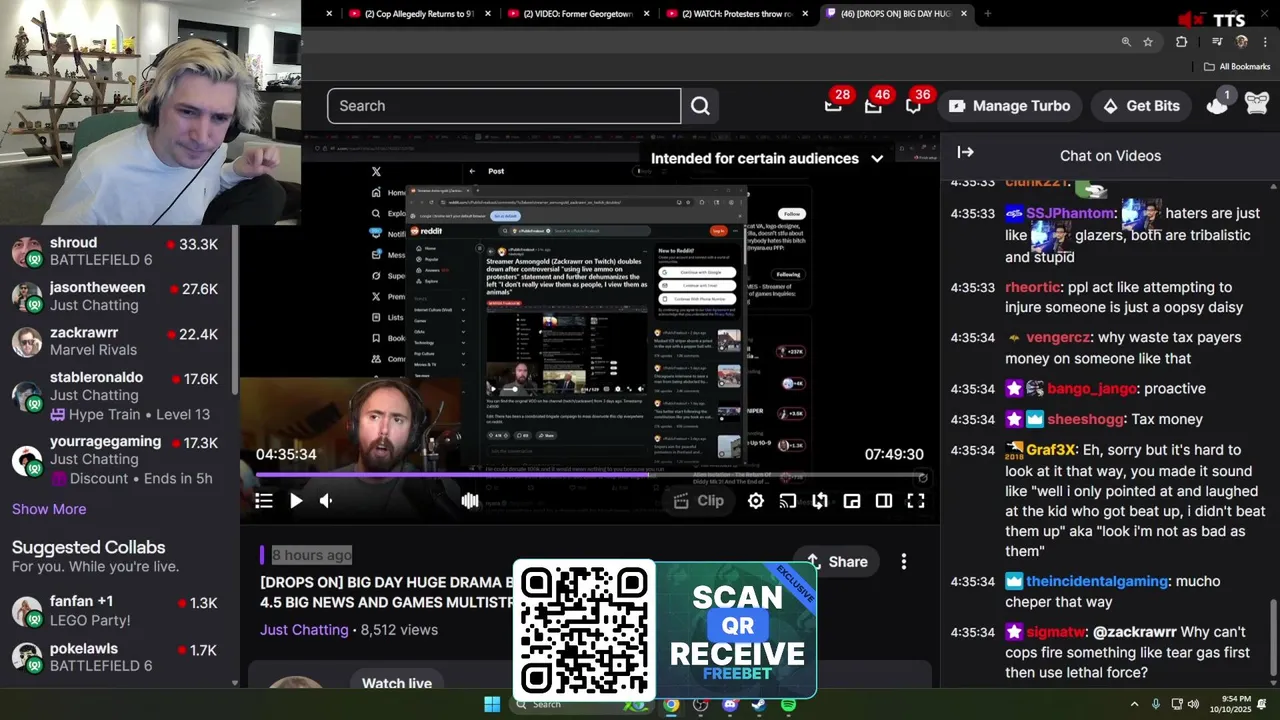Click the Get Bits button
1280x720 pixels.
1141,106
